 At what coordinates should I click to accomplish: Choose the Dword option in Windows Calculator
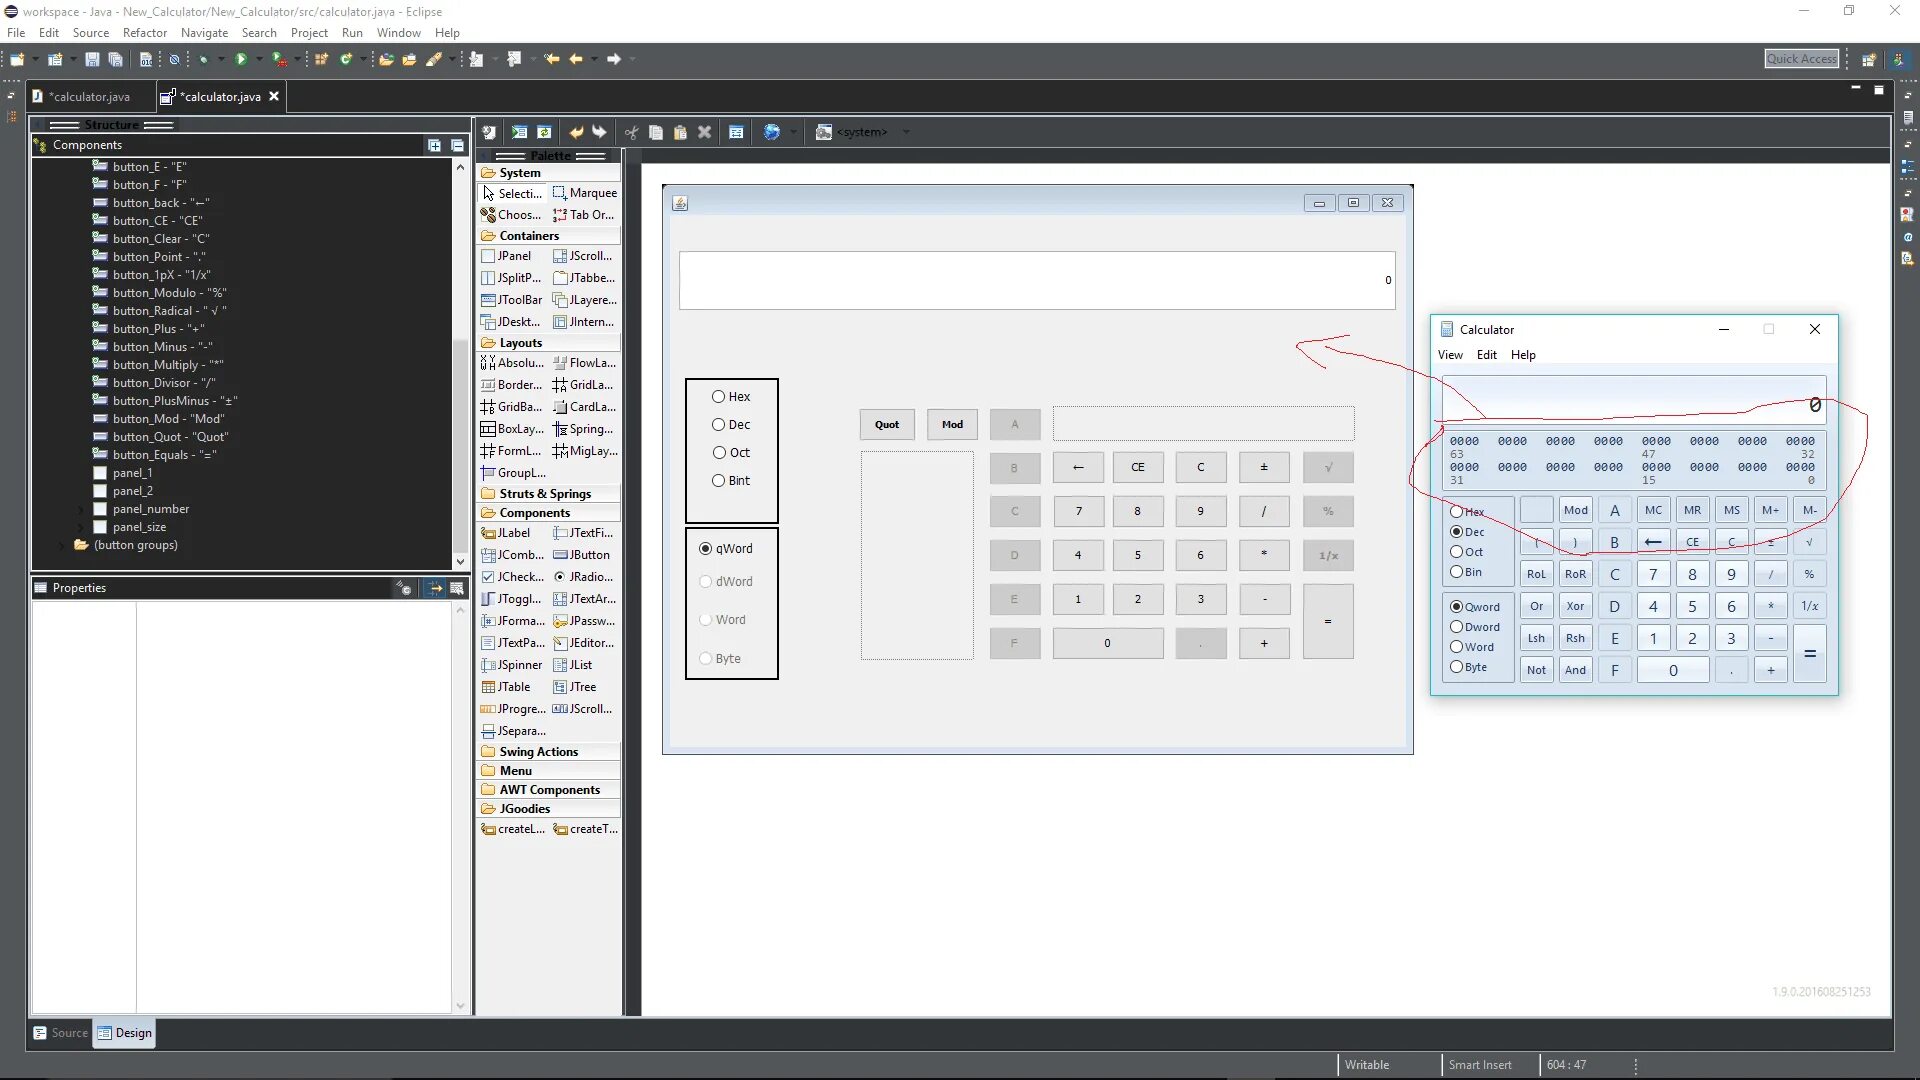[1457, 627]
